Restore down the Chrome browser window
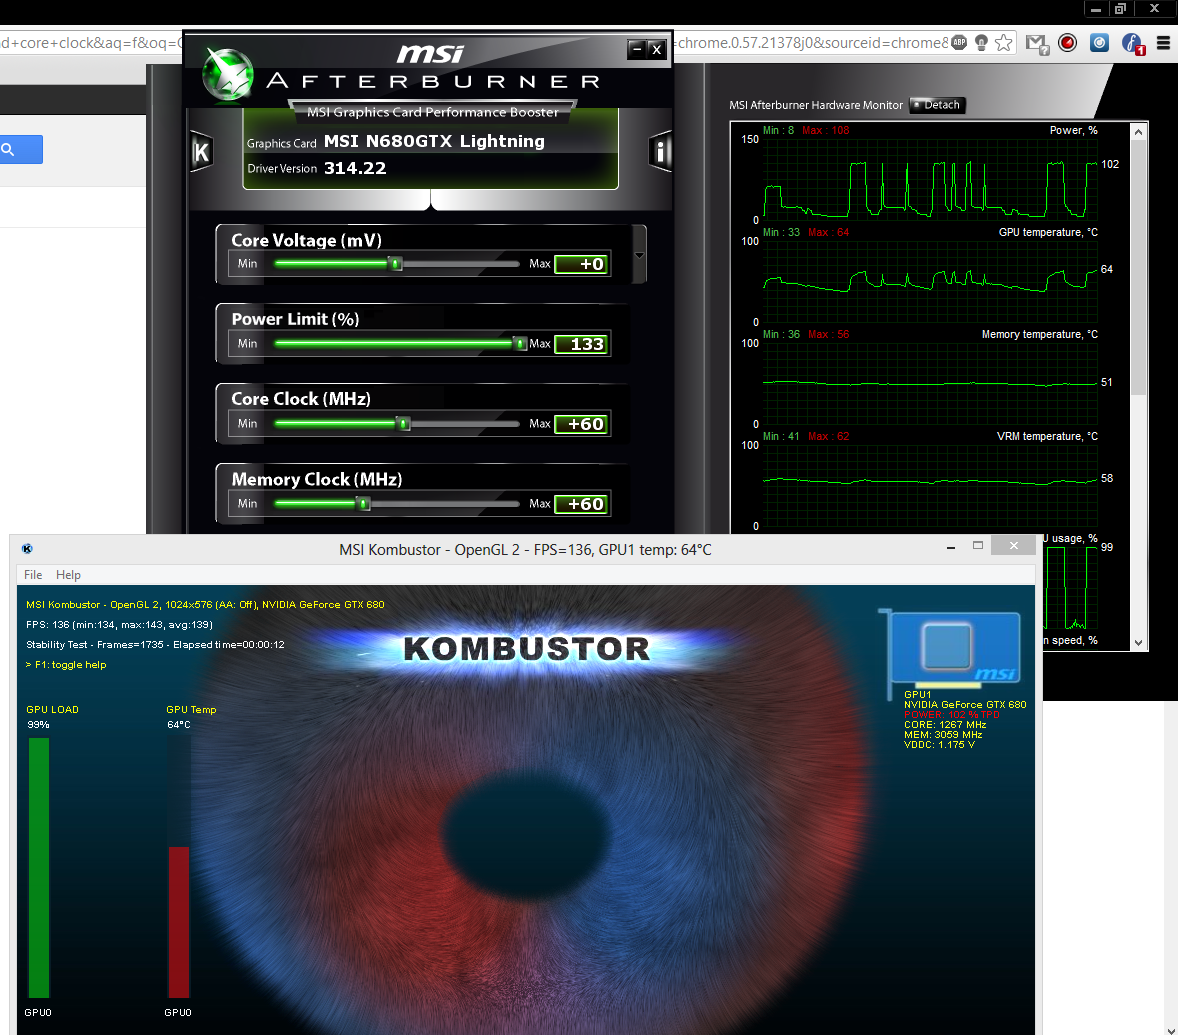Screen dimensions: 1178x1035 click(1120, 9)
